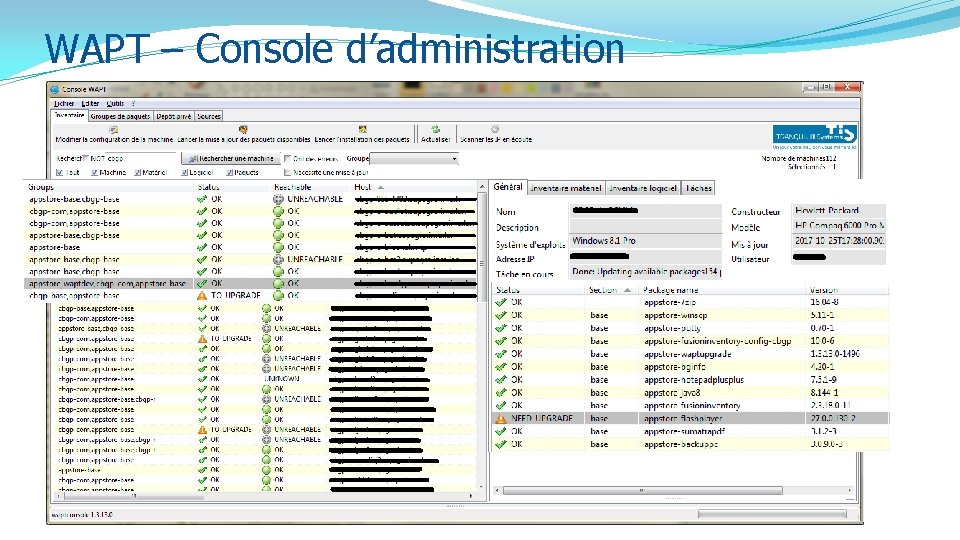This screenshot has height=540, width=960.
Task: Click the green Actualiser refresh icon
Action: click(435, 129)
